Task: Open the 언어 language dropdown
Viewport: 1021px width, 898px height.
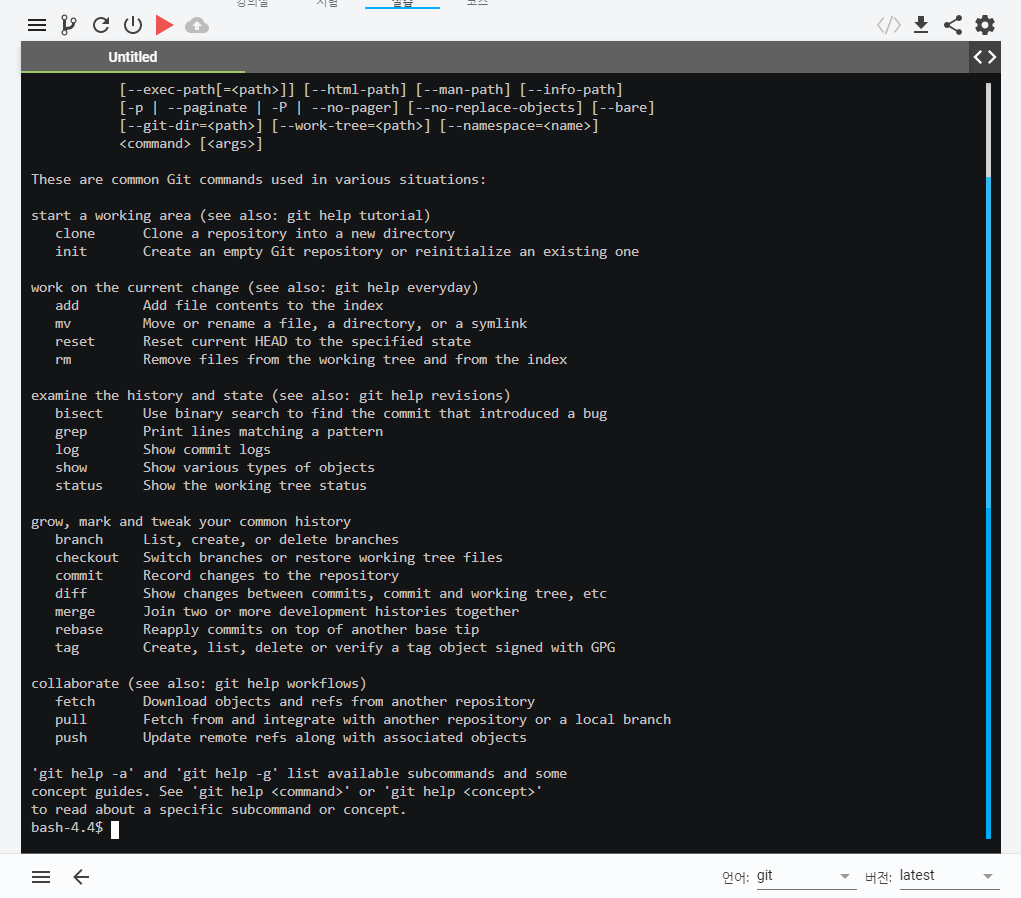Action: tap(806, 876)
